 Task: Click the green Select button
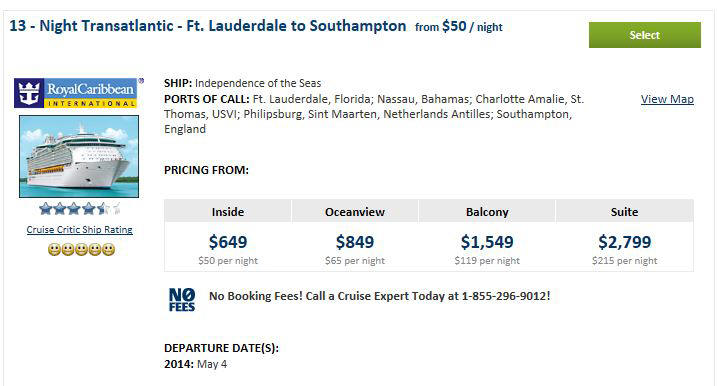tap(644, 35)
